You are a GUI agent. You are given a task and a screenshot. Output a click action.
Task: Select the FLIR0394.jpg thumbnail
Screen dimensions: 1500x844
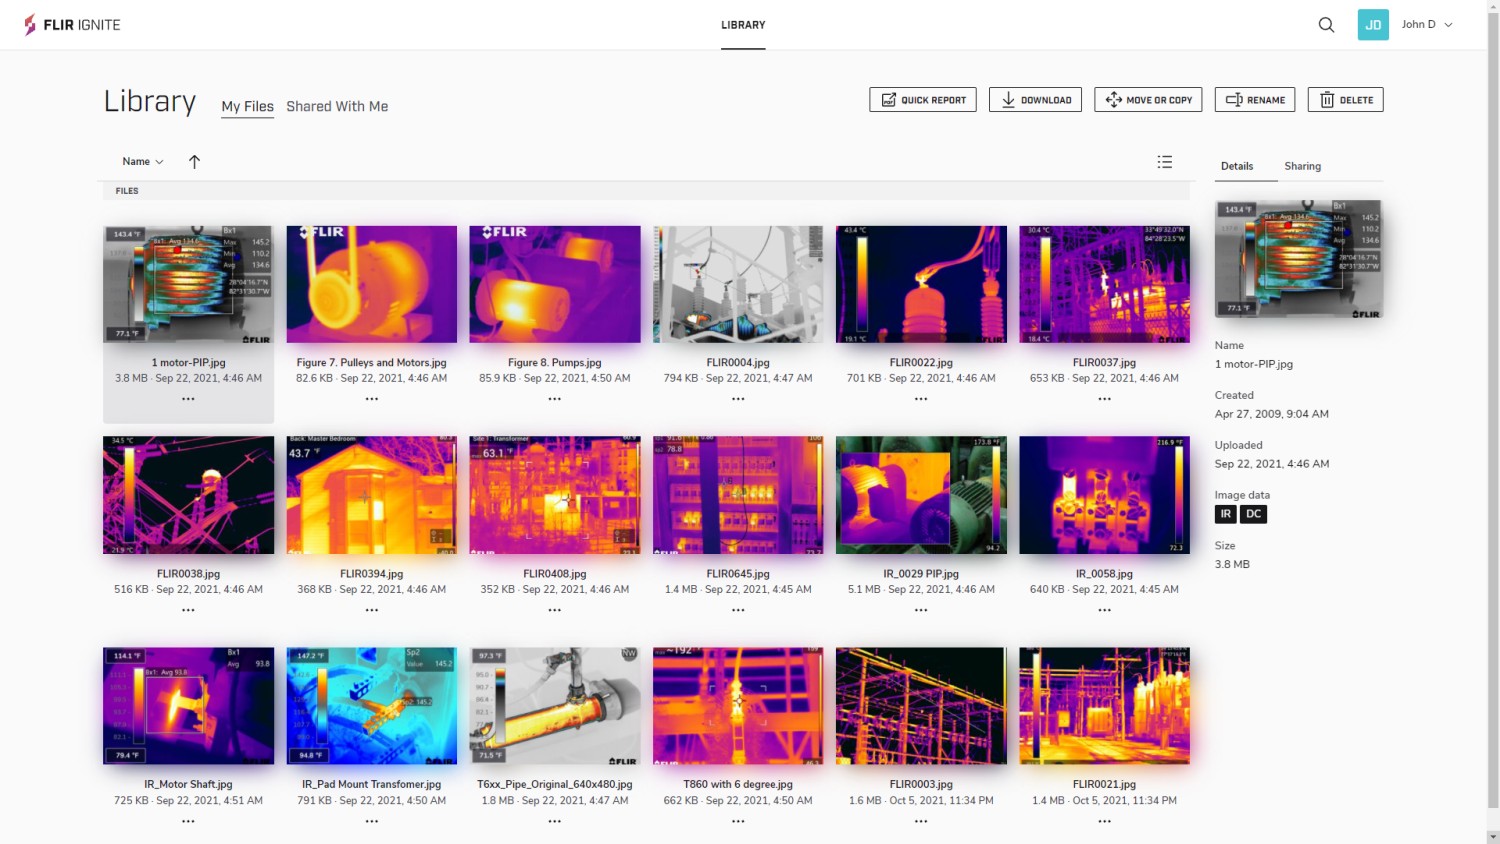coord(371,495)
